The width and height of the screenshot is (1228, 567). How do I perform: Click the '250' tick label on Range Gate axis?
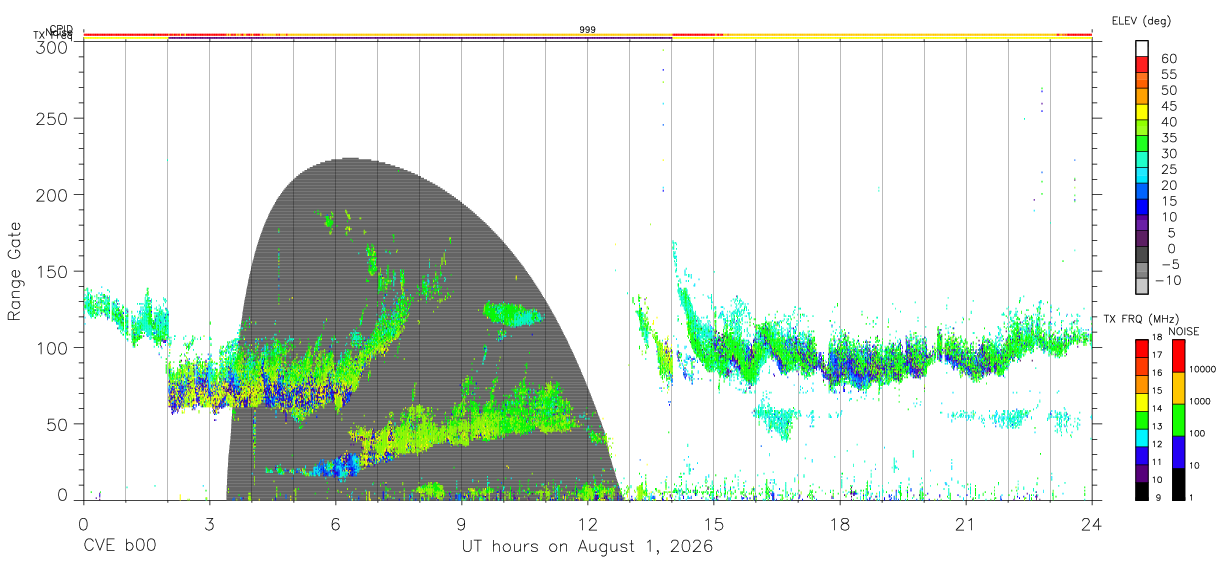pos(52,118)
